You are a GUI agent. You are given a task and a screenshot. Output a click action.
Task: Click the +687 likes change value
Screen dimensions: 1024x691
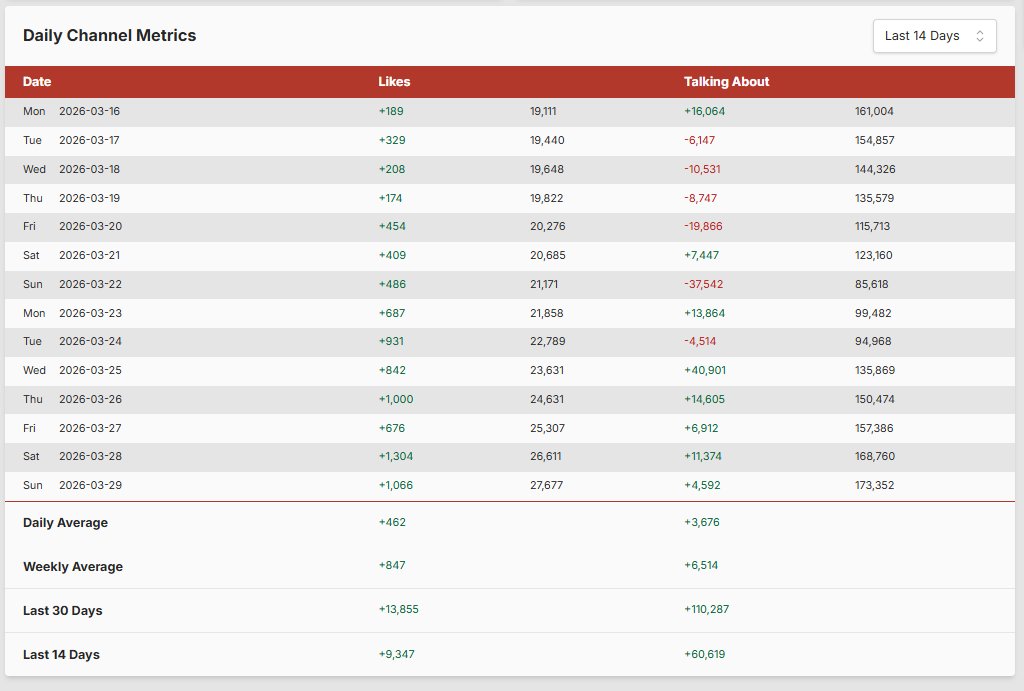(x=392, y=313)
